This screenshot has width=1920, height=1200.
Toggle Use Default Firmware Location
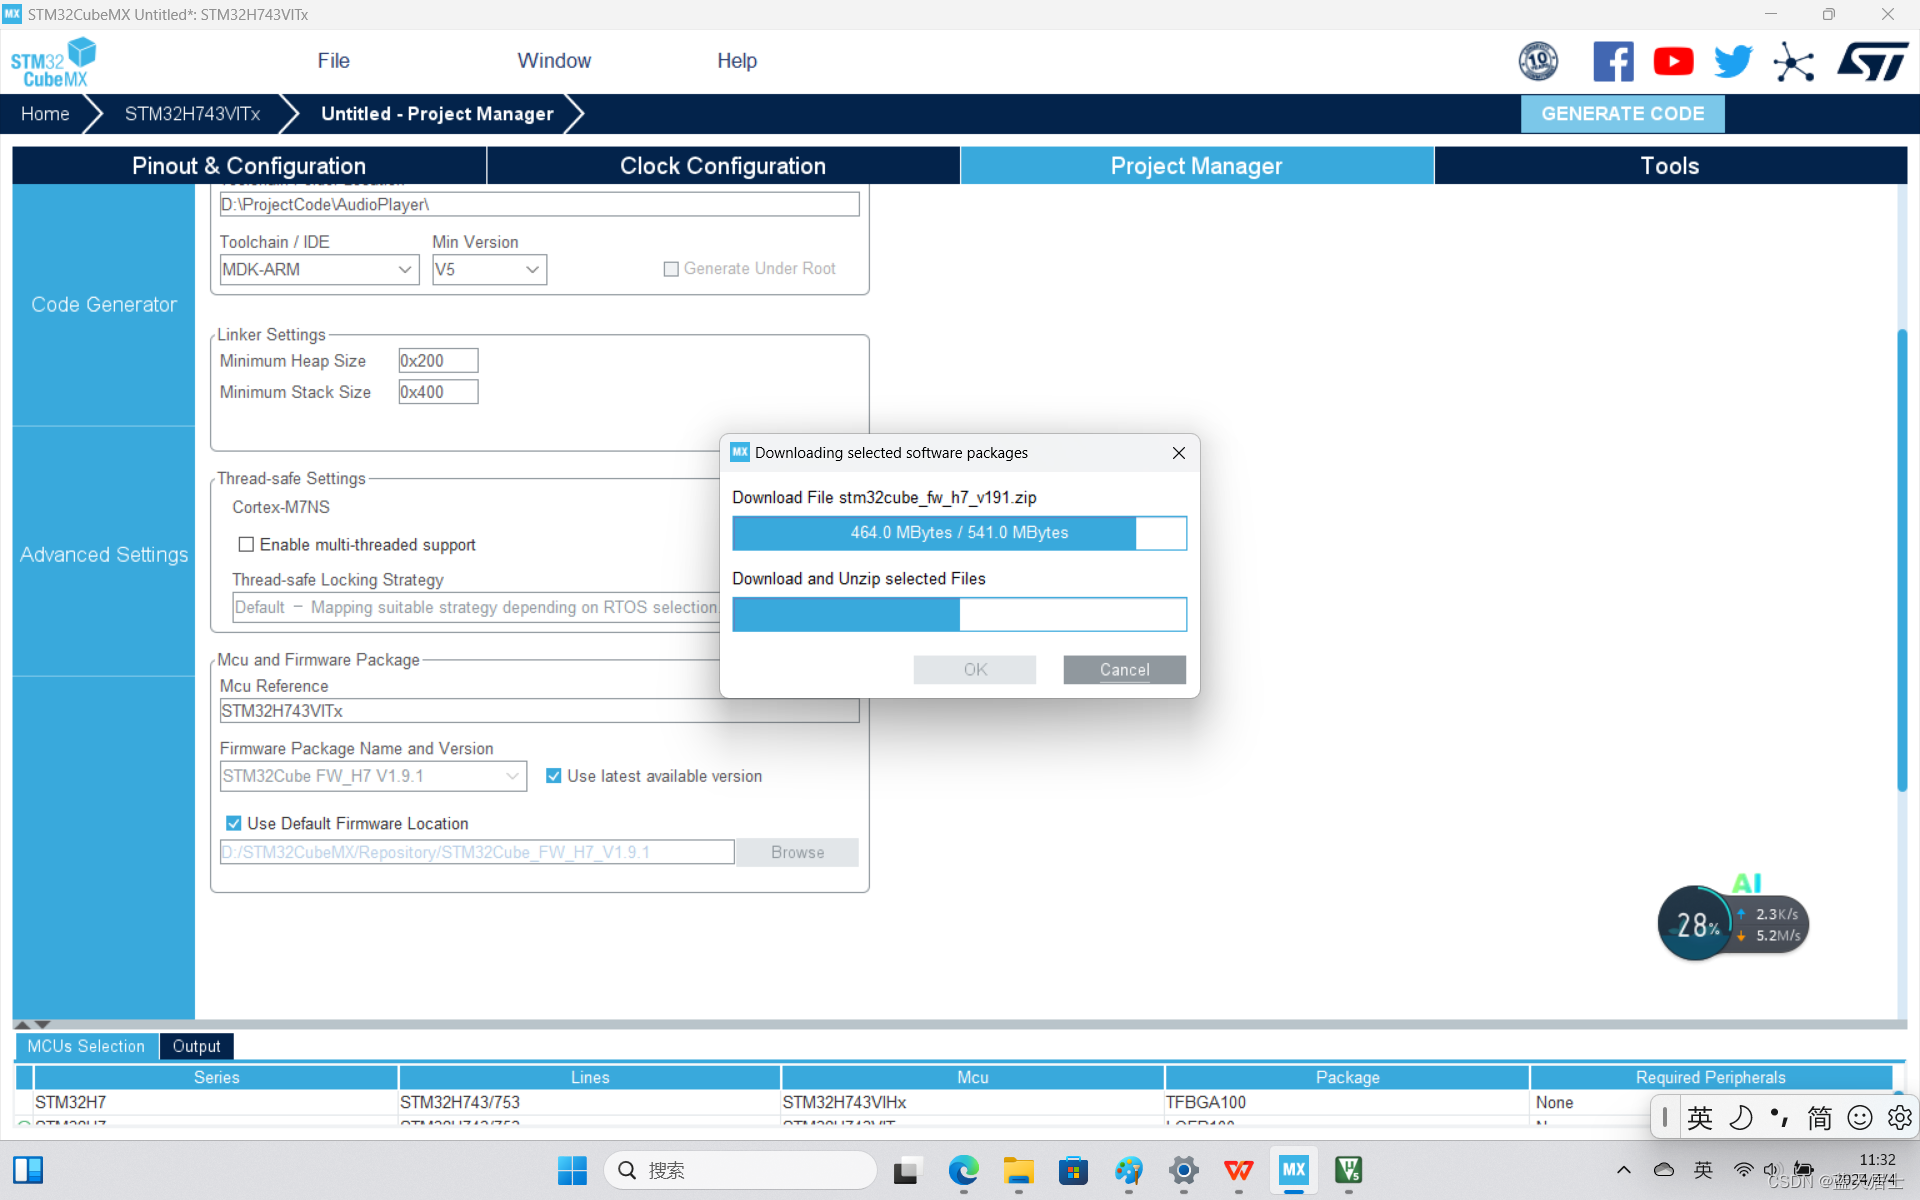(x=234, y=823)
